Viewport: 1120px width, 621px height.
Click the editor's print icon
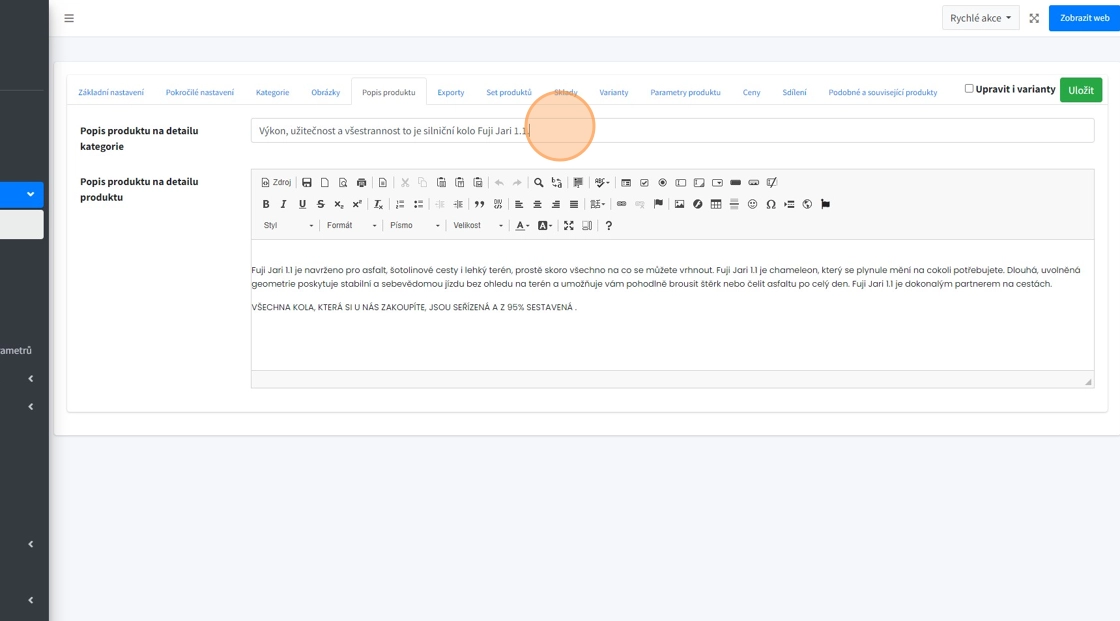tap(361, 183)
